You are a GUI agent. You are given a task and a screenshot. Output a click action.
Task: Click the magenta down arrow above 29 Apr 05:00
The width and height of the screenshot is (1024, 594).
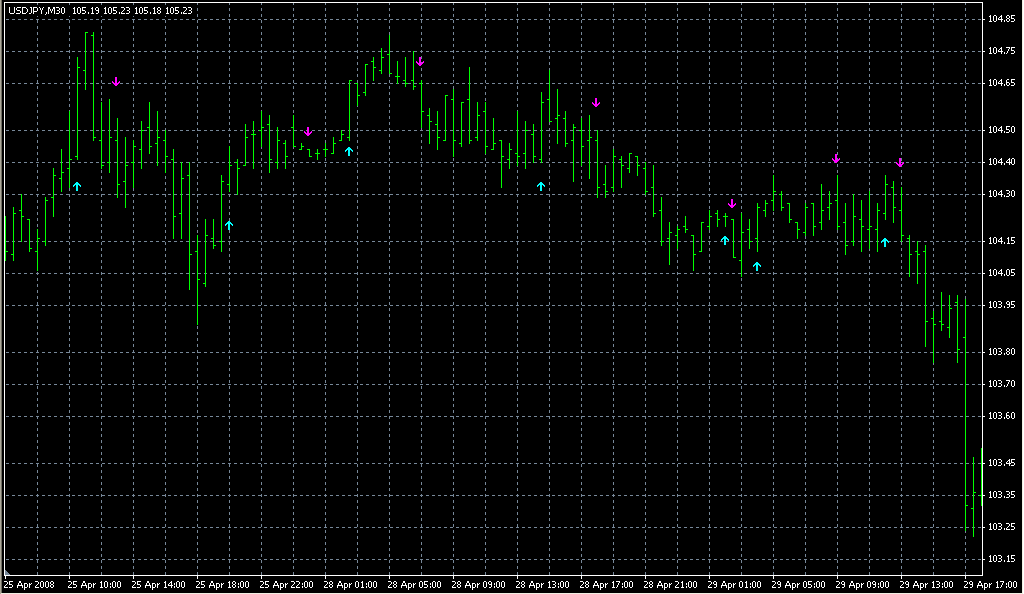pyautogui.click(x=836, y=159)
